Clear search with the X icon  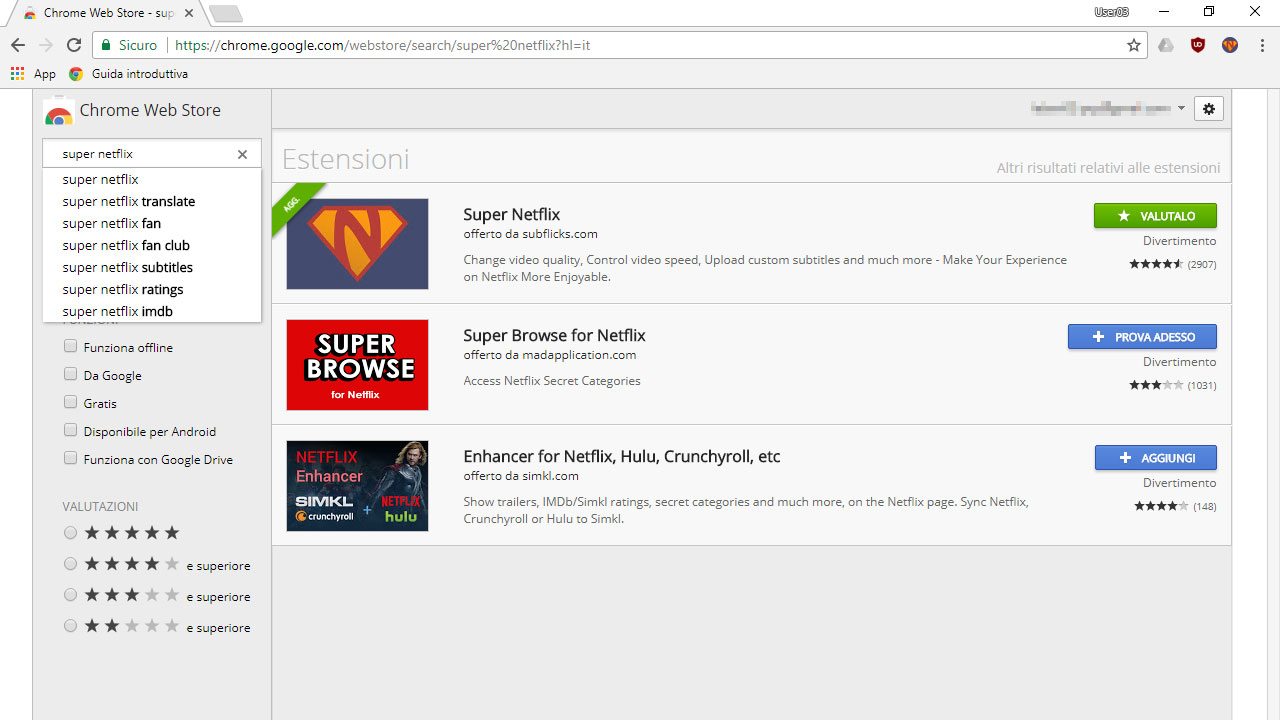242,154
